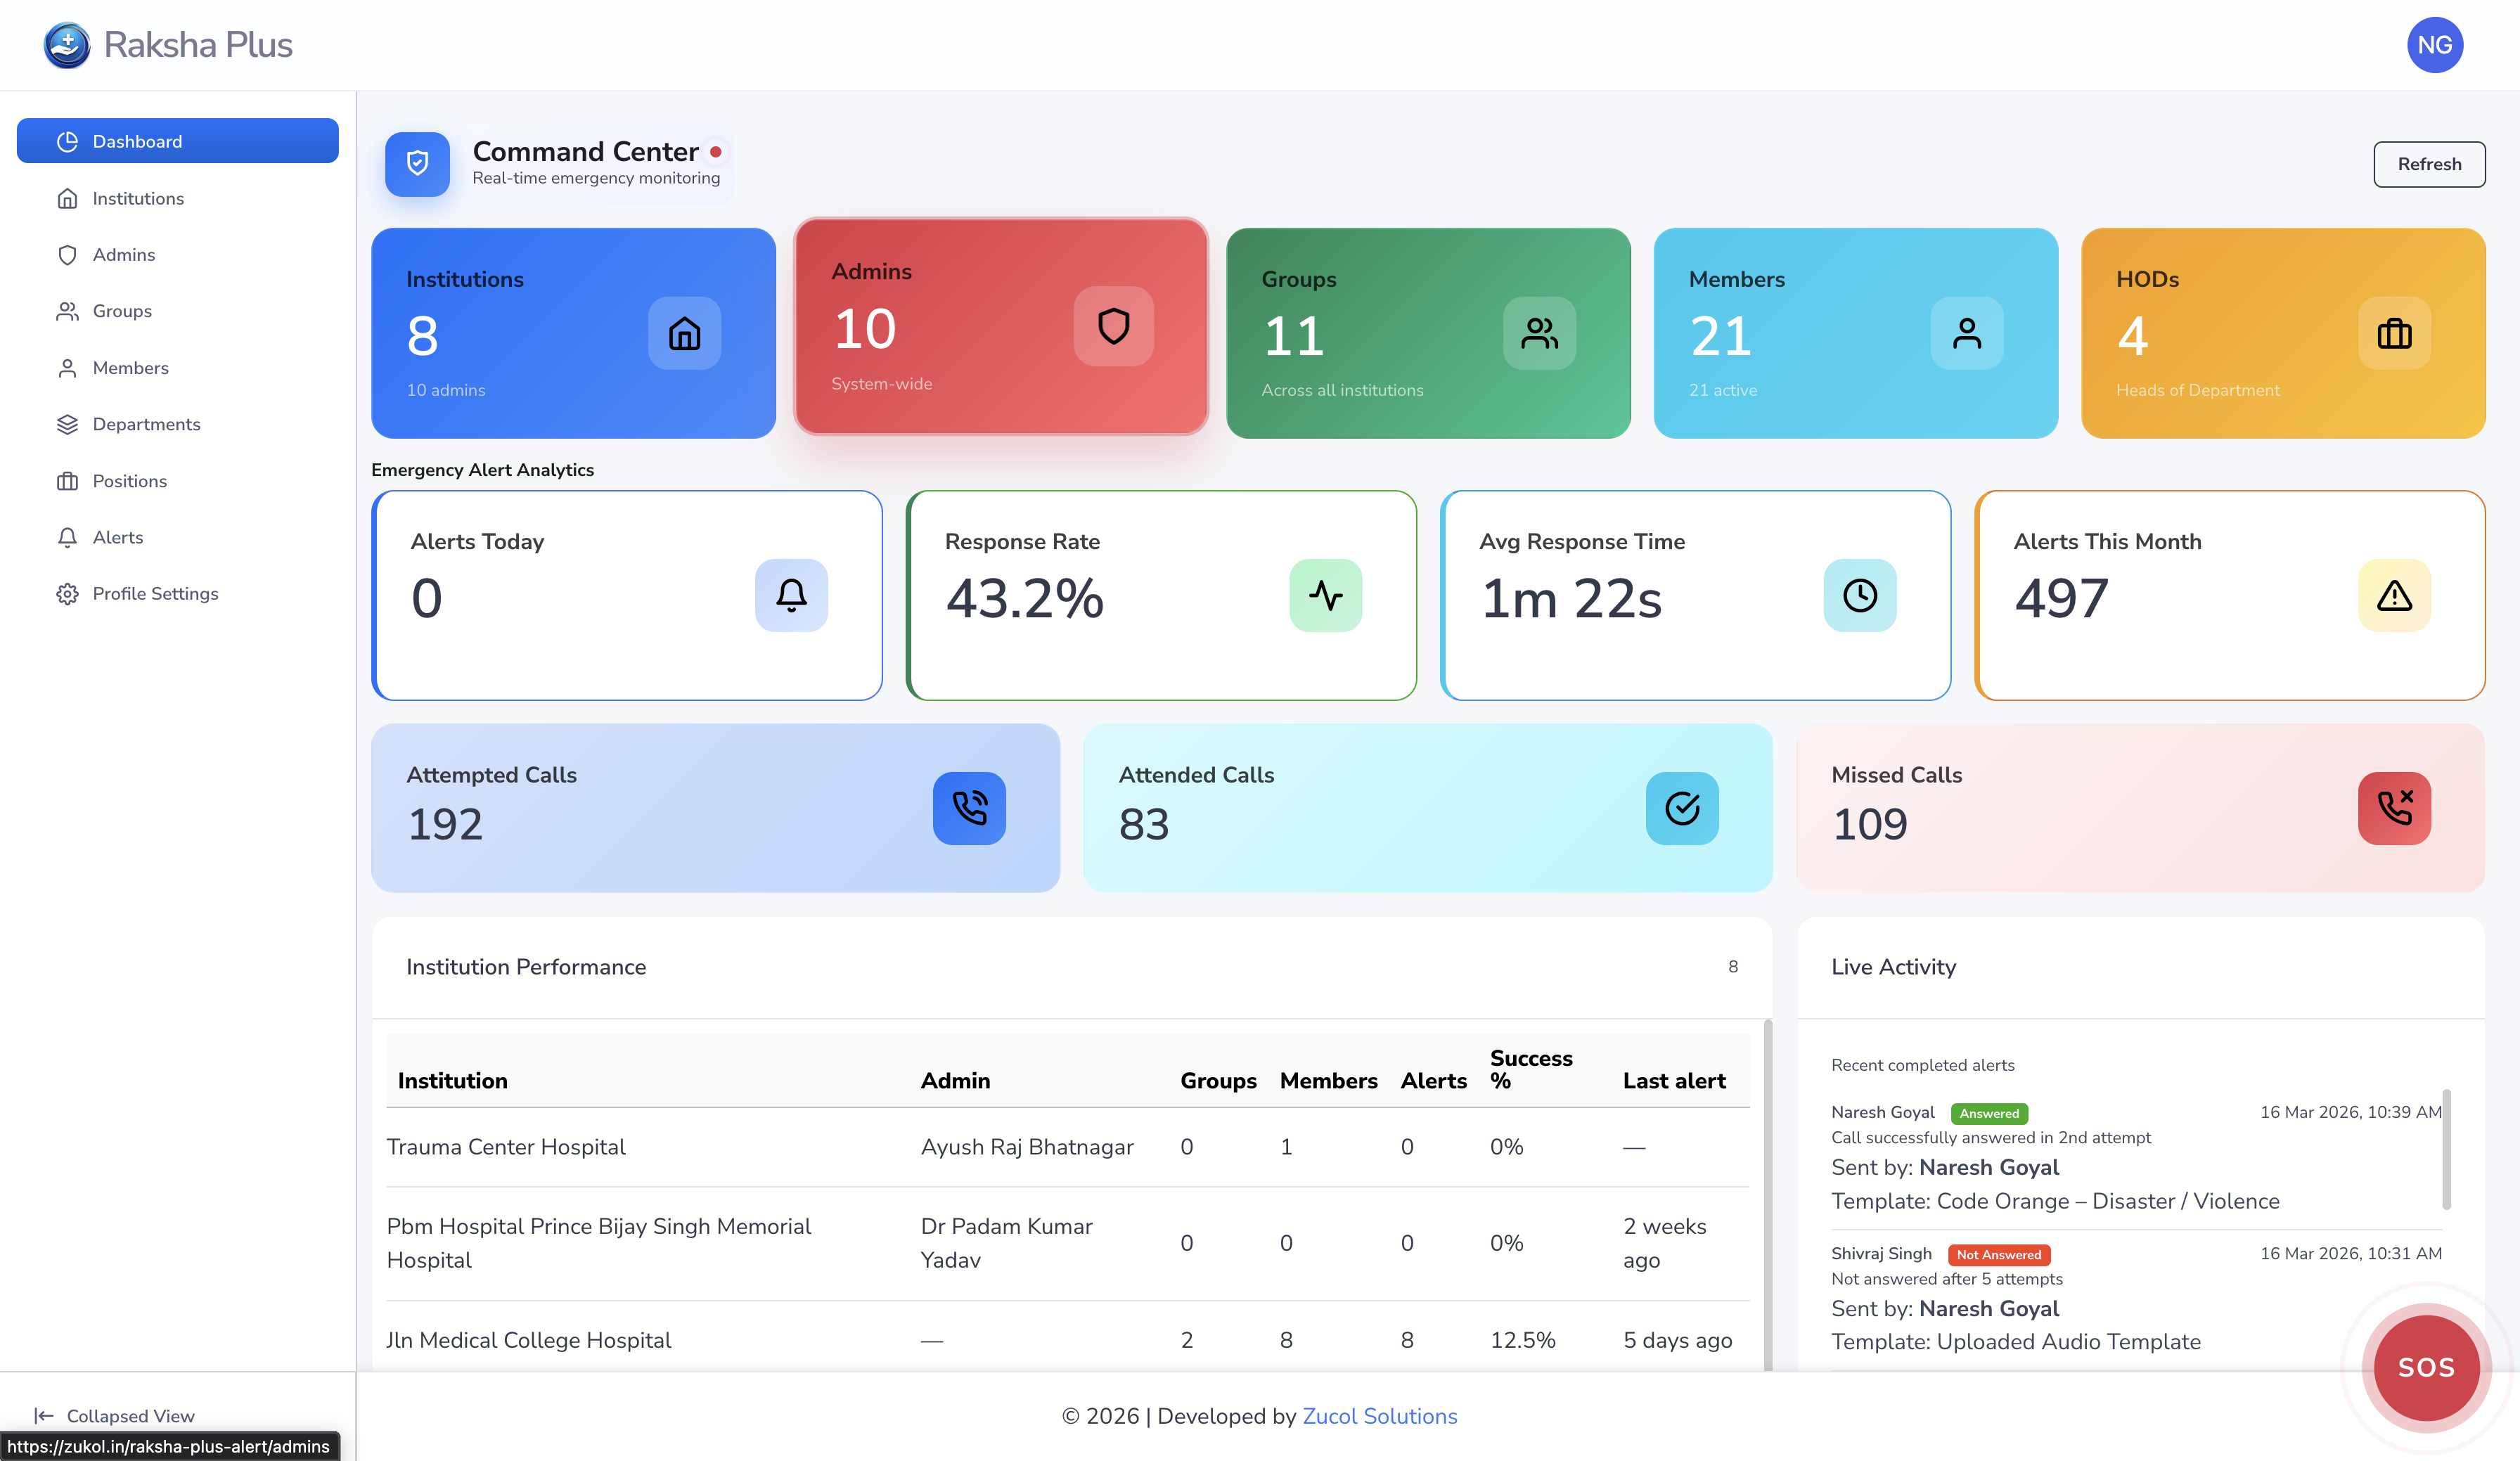2520x1461 pixels.
Task: Click the briefcase icon on HODs card
Action: click(x=2393, y=333)
